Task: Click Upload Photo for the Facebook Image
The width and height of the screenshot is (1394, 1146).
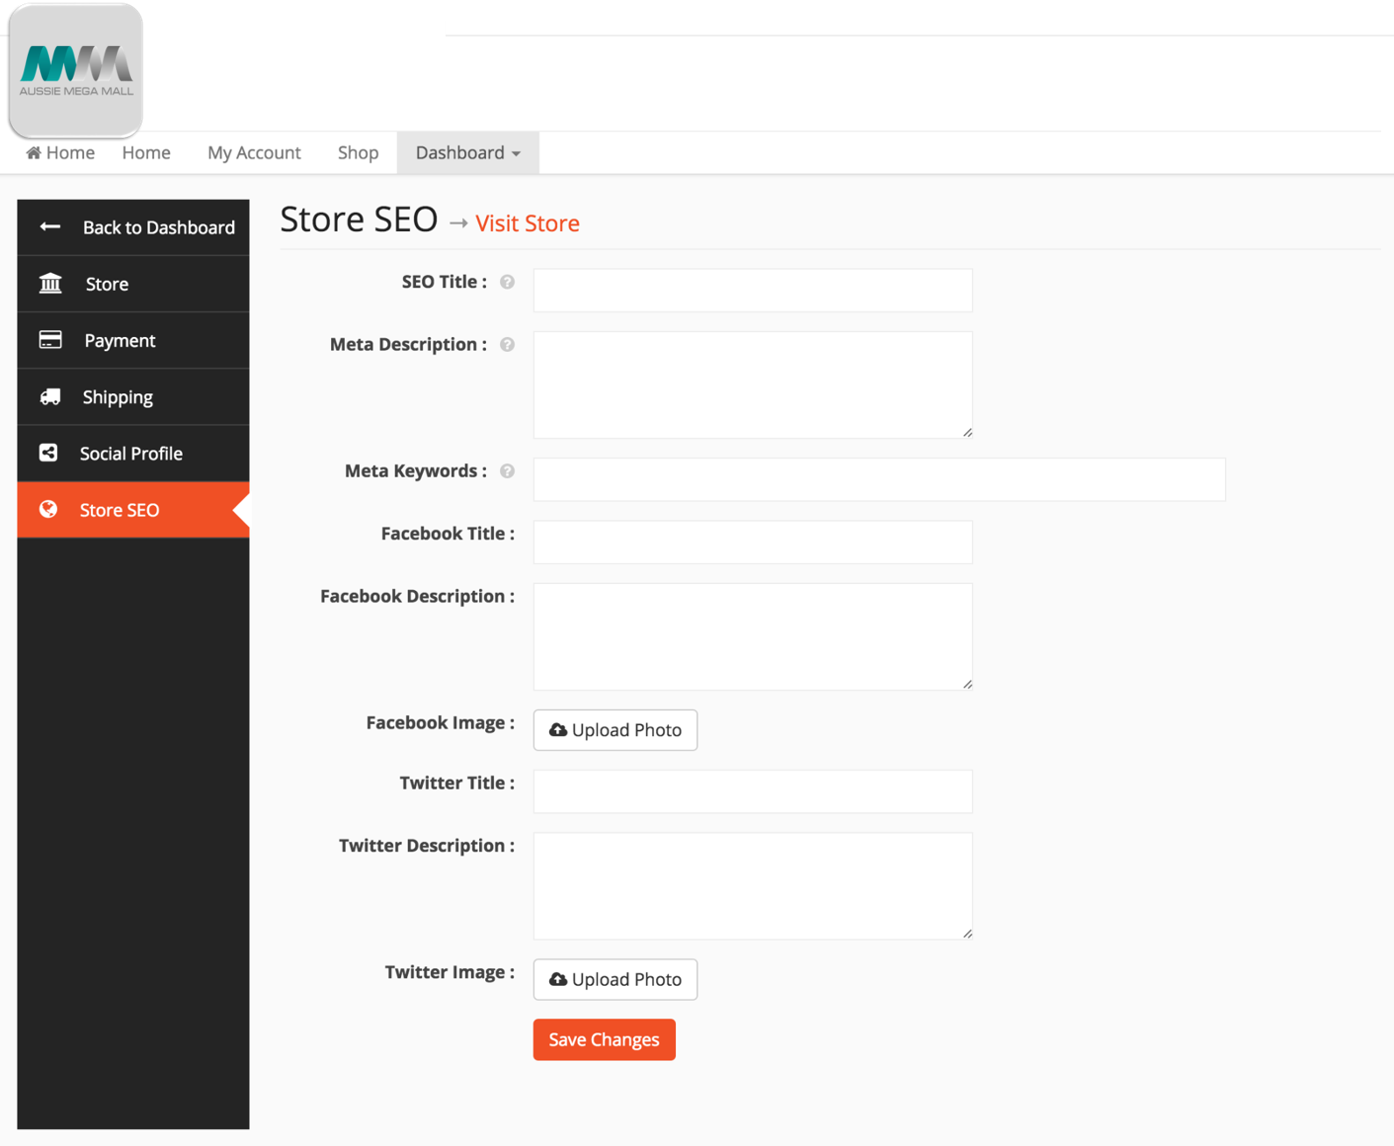Action: (x=614, y=730)
